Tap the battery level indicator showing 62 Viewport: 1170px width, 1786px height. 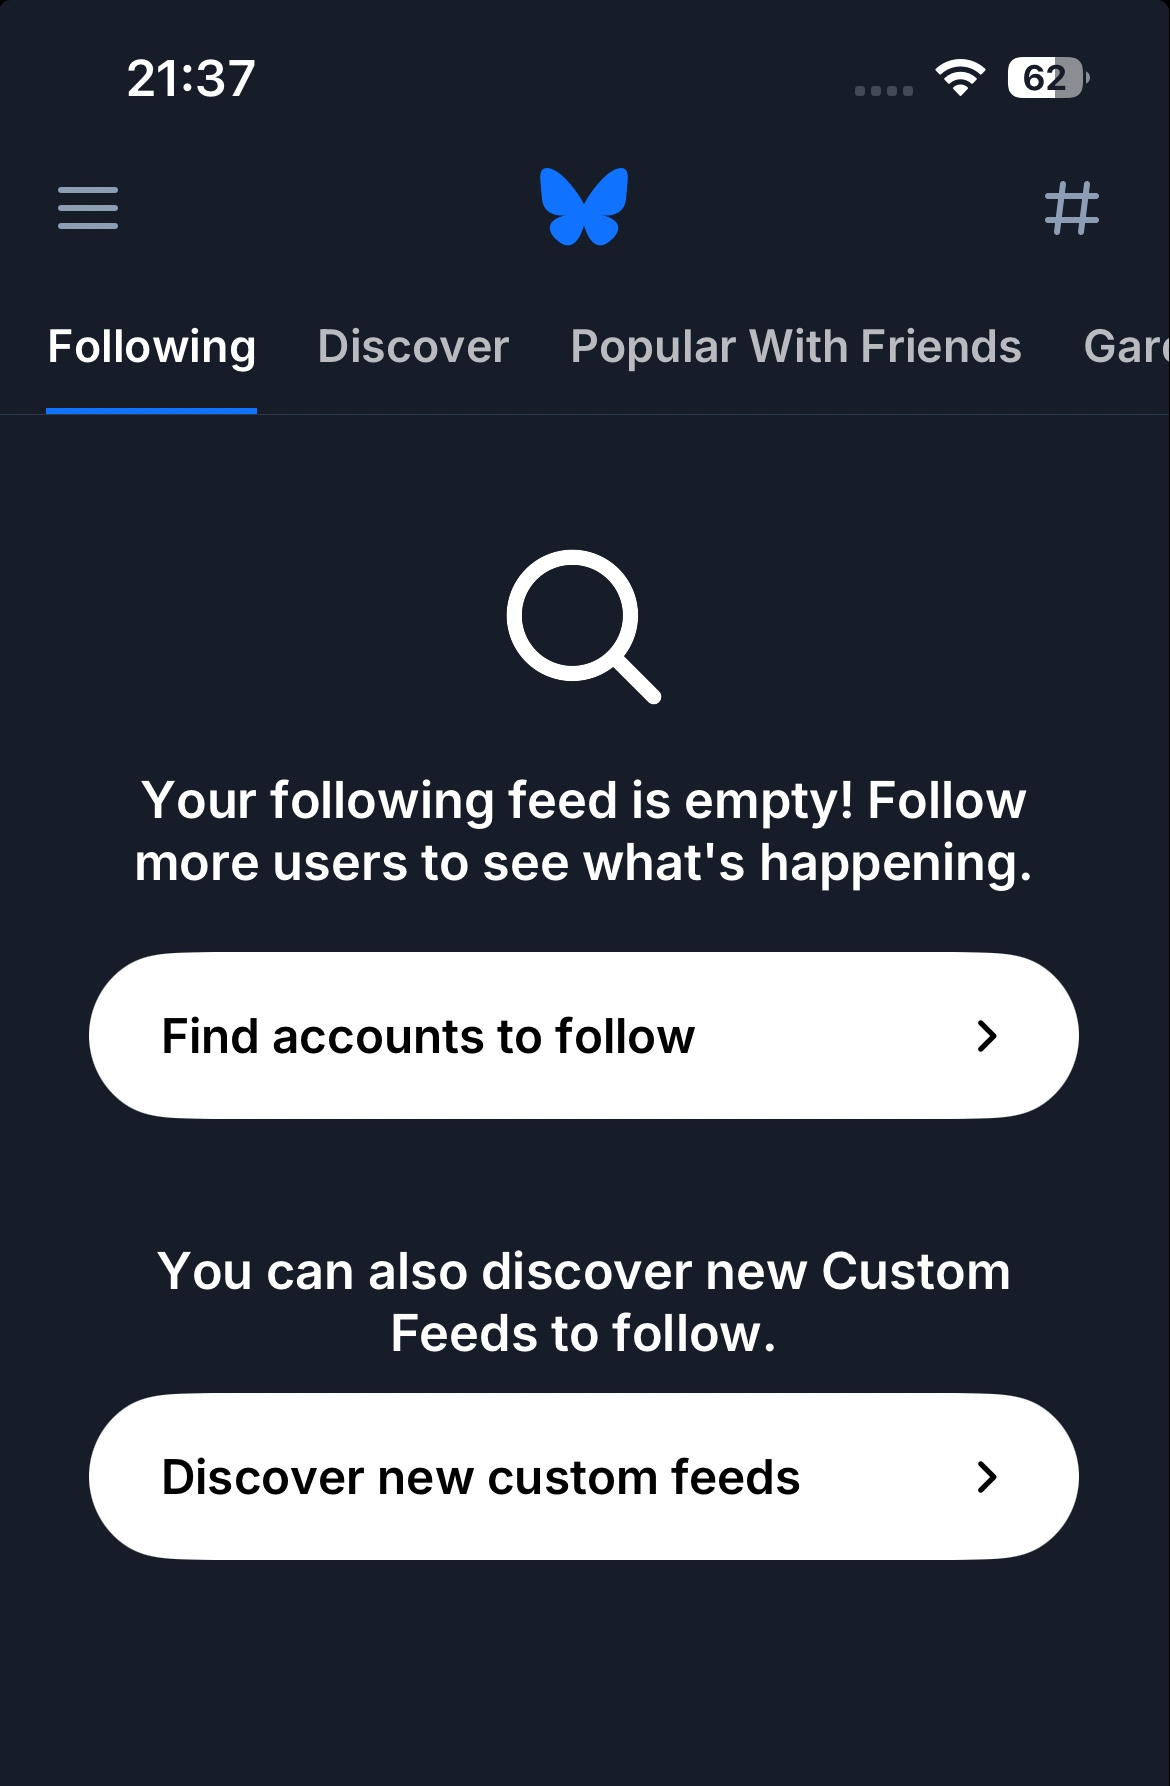[x=1046, y=78]
